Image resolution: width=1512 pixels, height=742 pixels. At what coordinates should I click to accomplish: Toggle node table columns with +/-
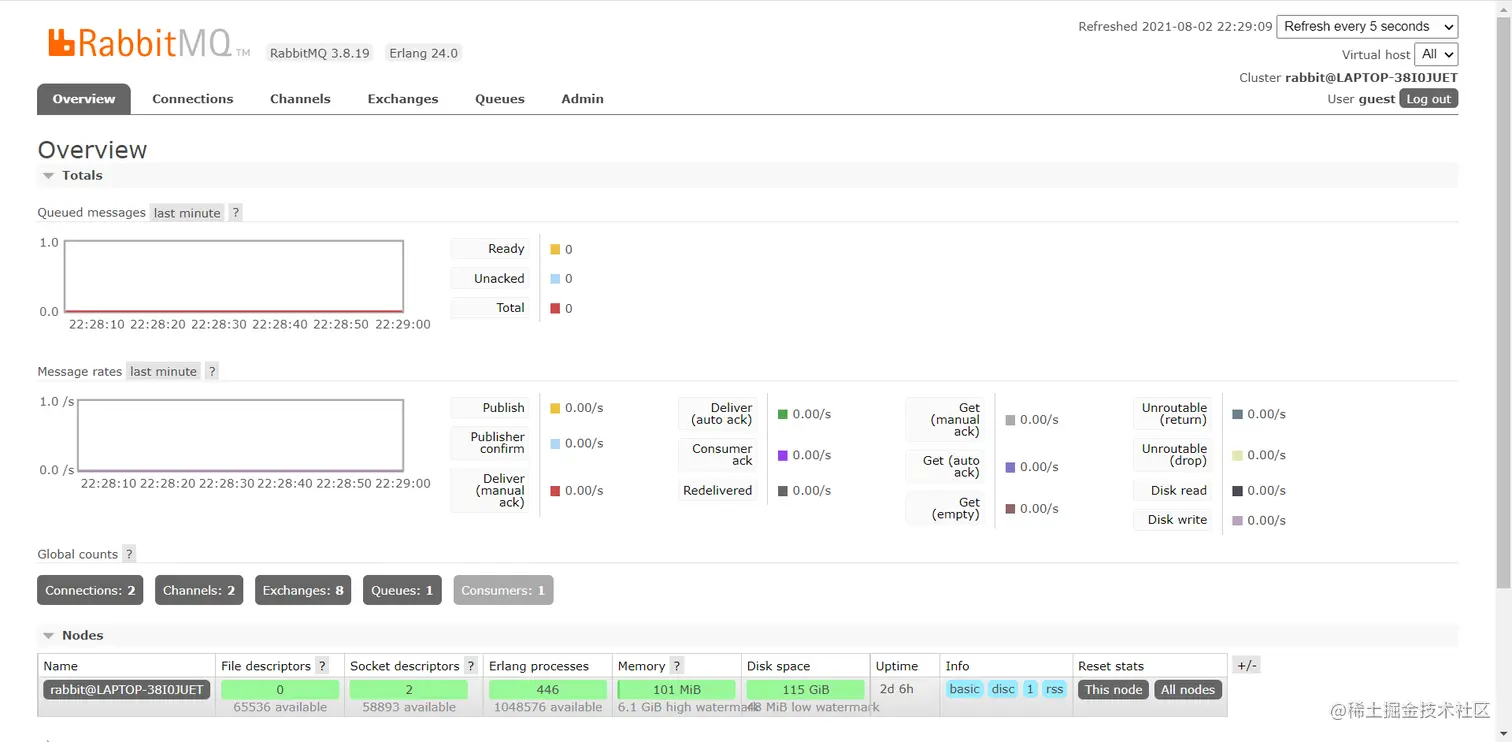(x=1246, y=666)
